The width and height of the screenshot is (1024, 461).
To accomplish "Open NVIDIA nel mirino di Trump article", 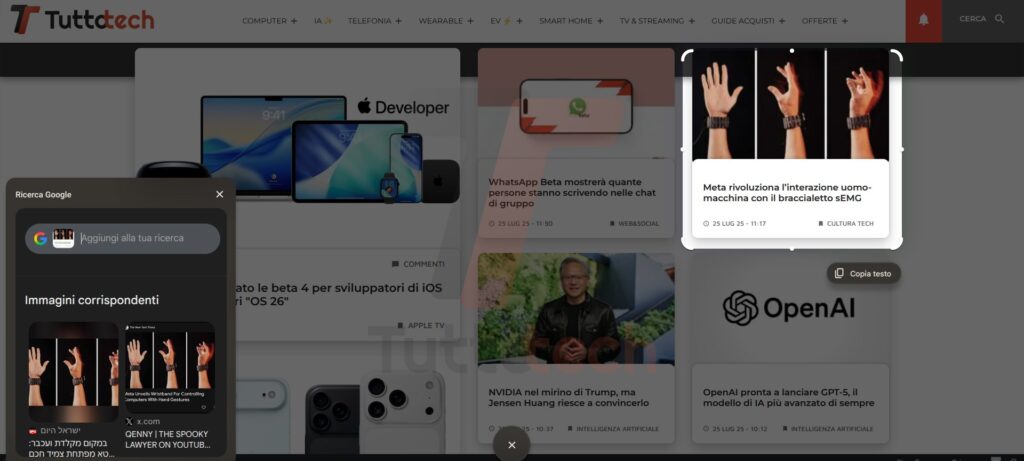I will [x=569, y=398].
